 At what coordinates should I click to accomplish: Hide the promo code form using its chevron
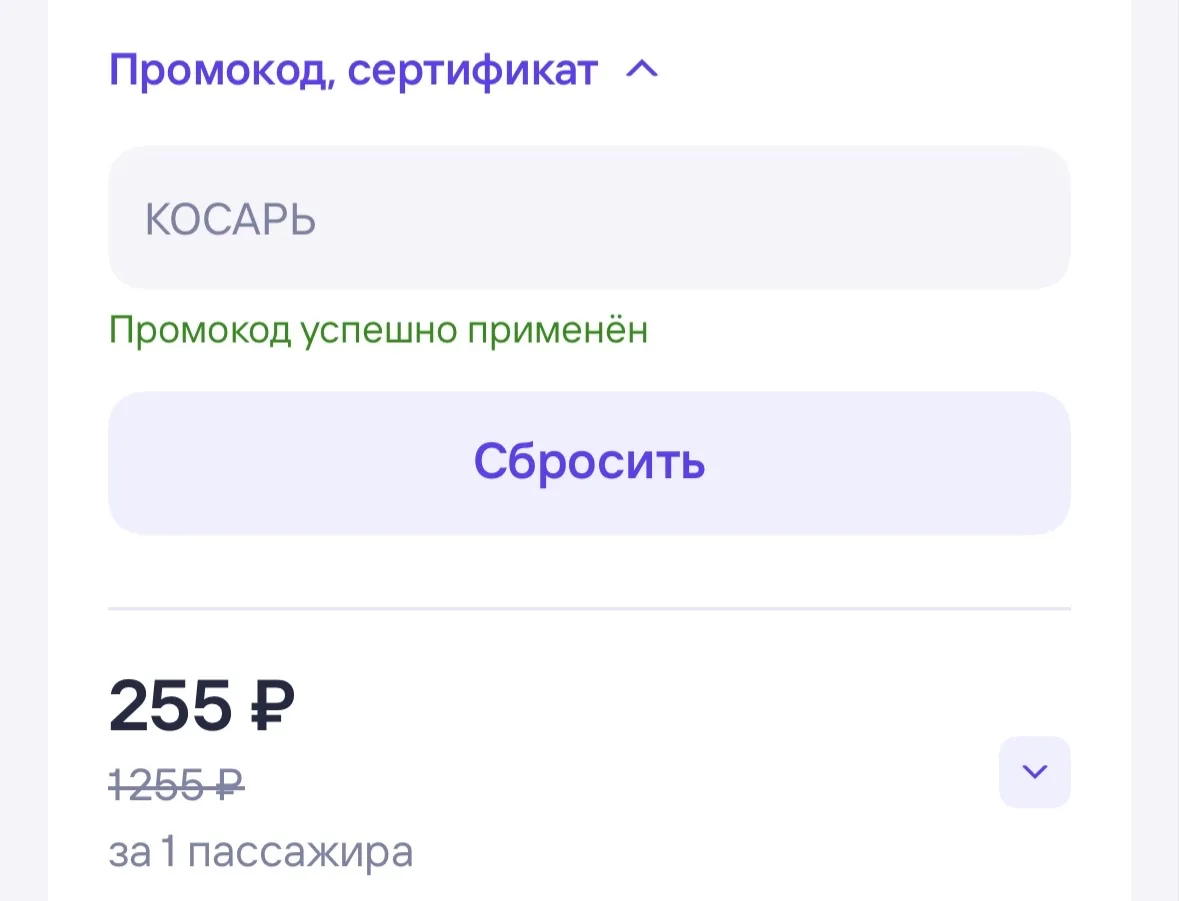(x=642, y=70)
